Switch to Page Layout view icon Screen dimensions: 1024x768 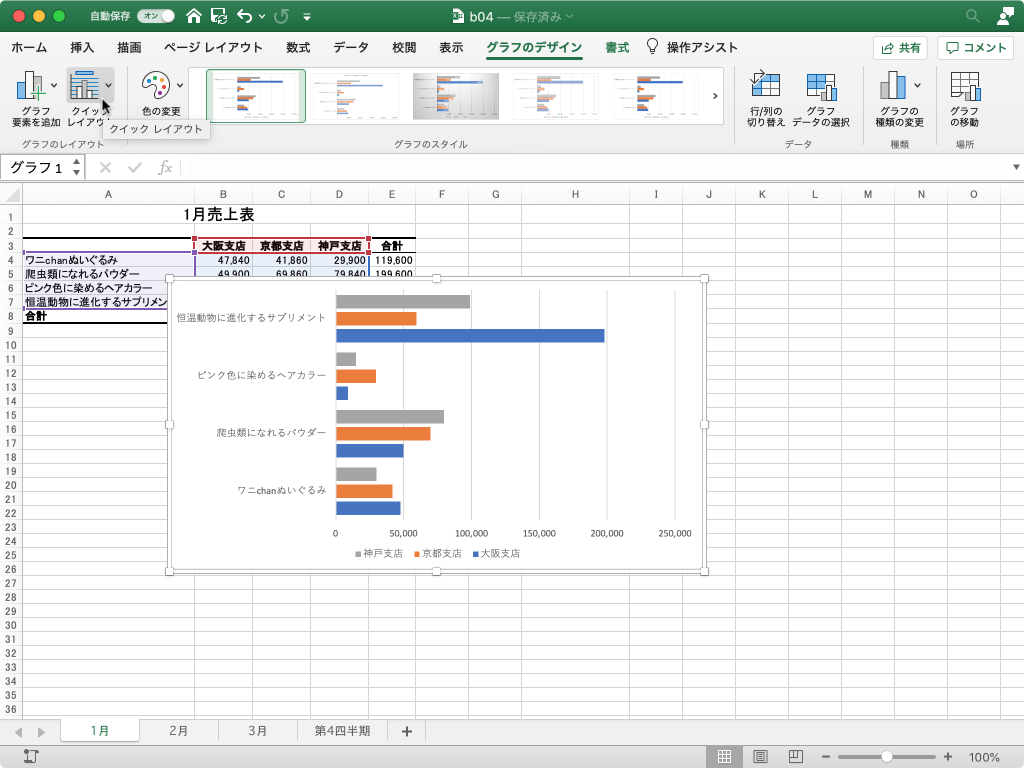(760, 756)
